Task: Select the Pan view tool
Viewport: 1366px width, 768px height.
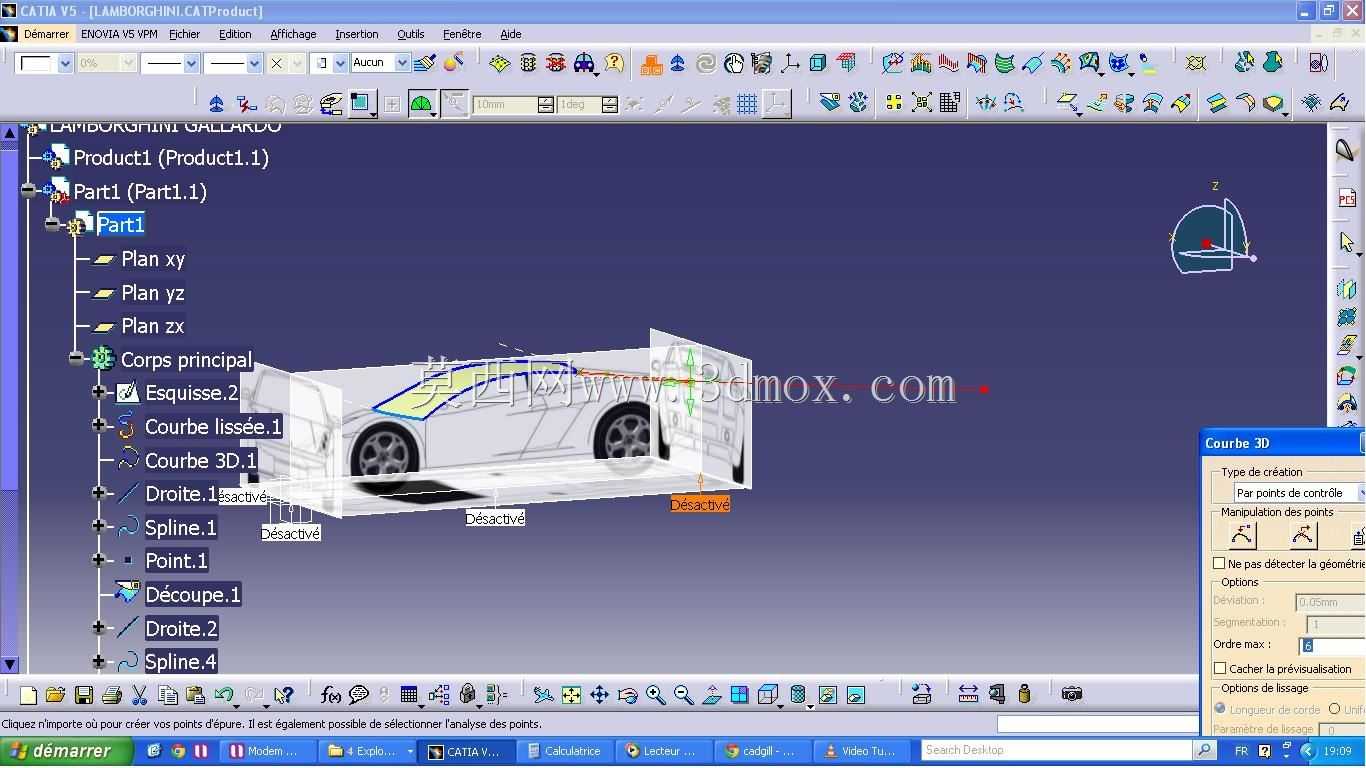Action: pos(599,695)
